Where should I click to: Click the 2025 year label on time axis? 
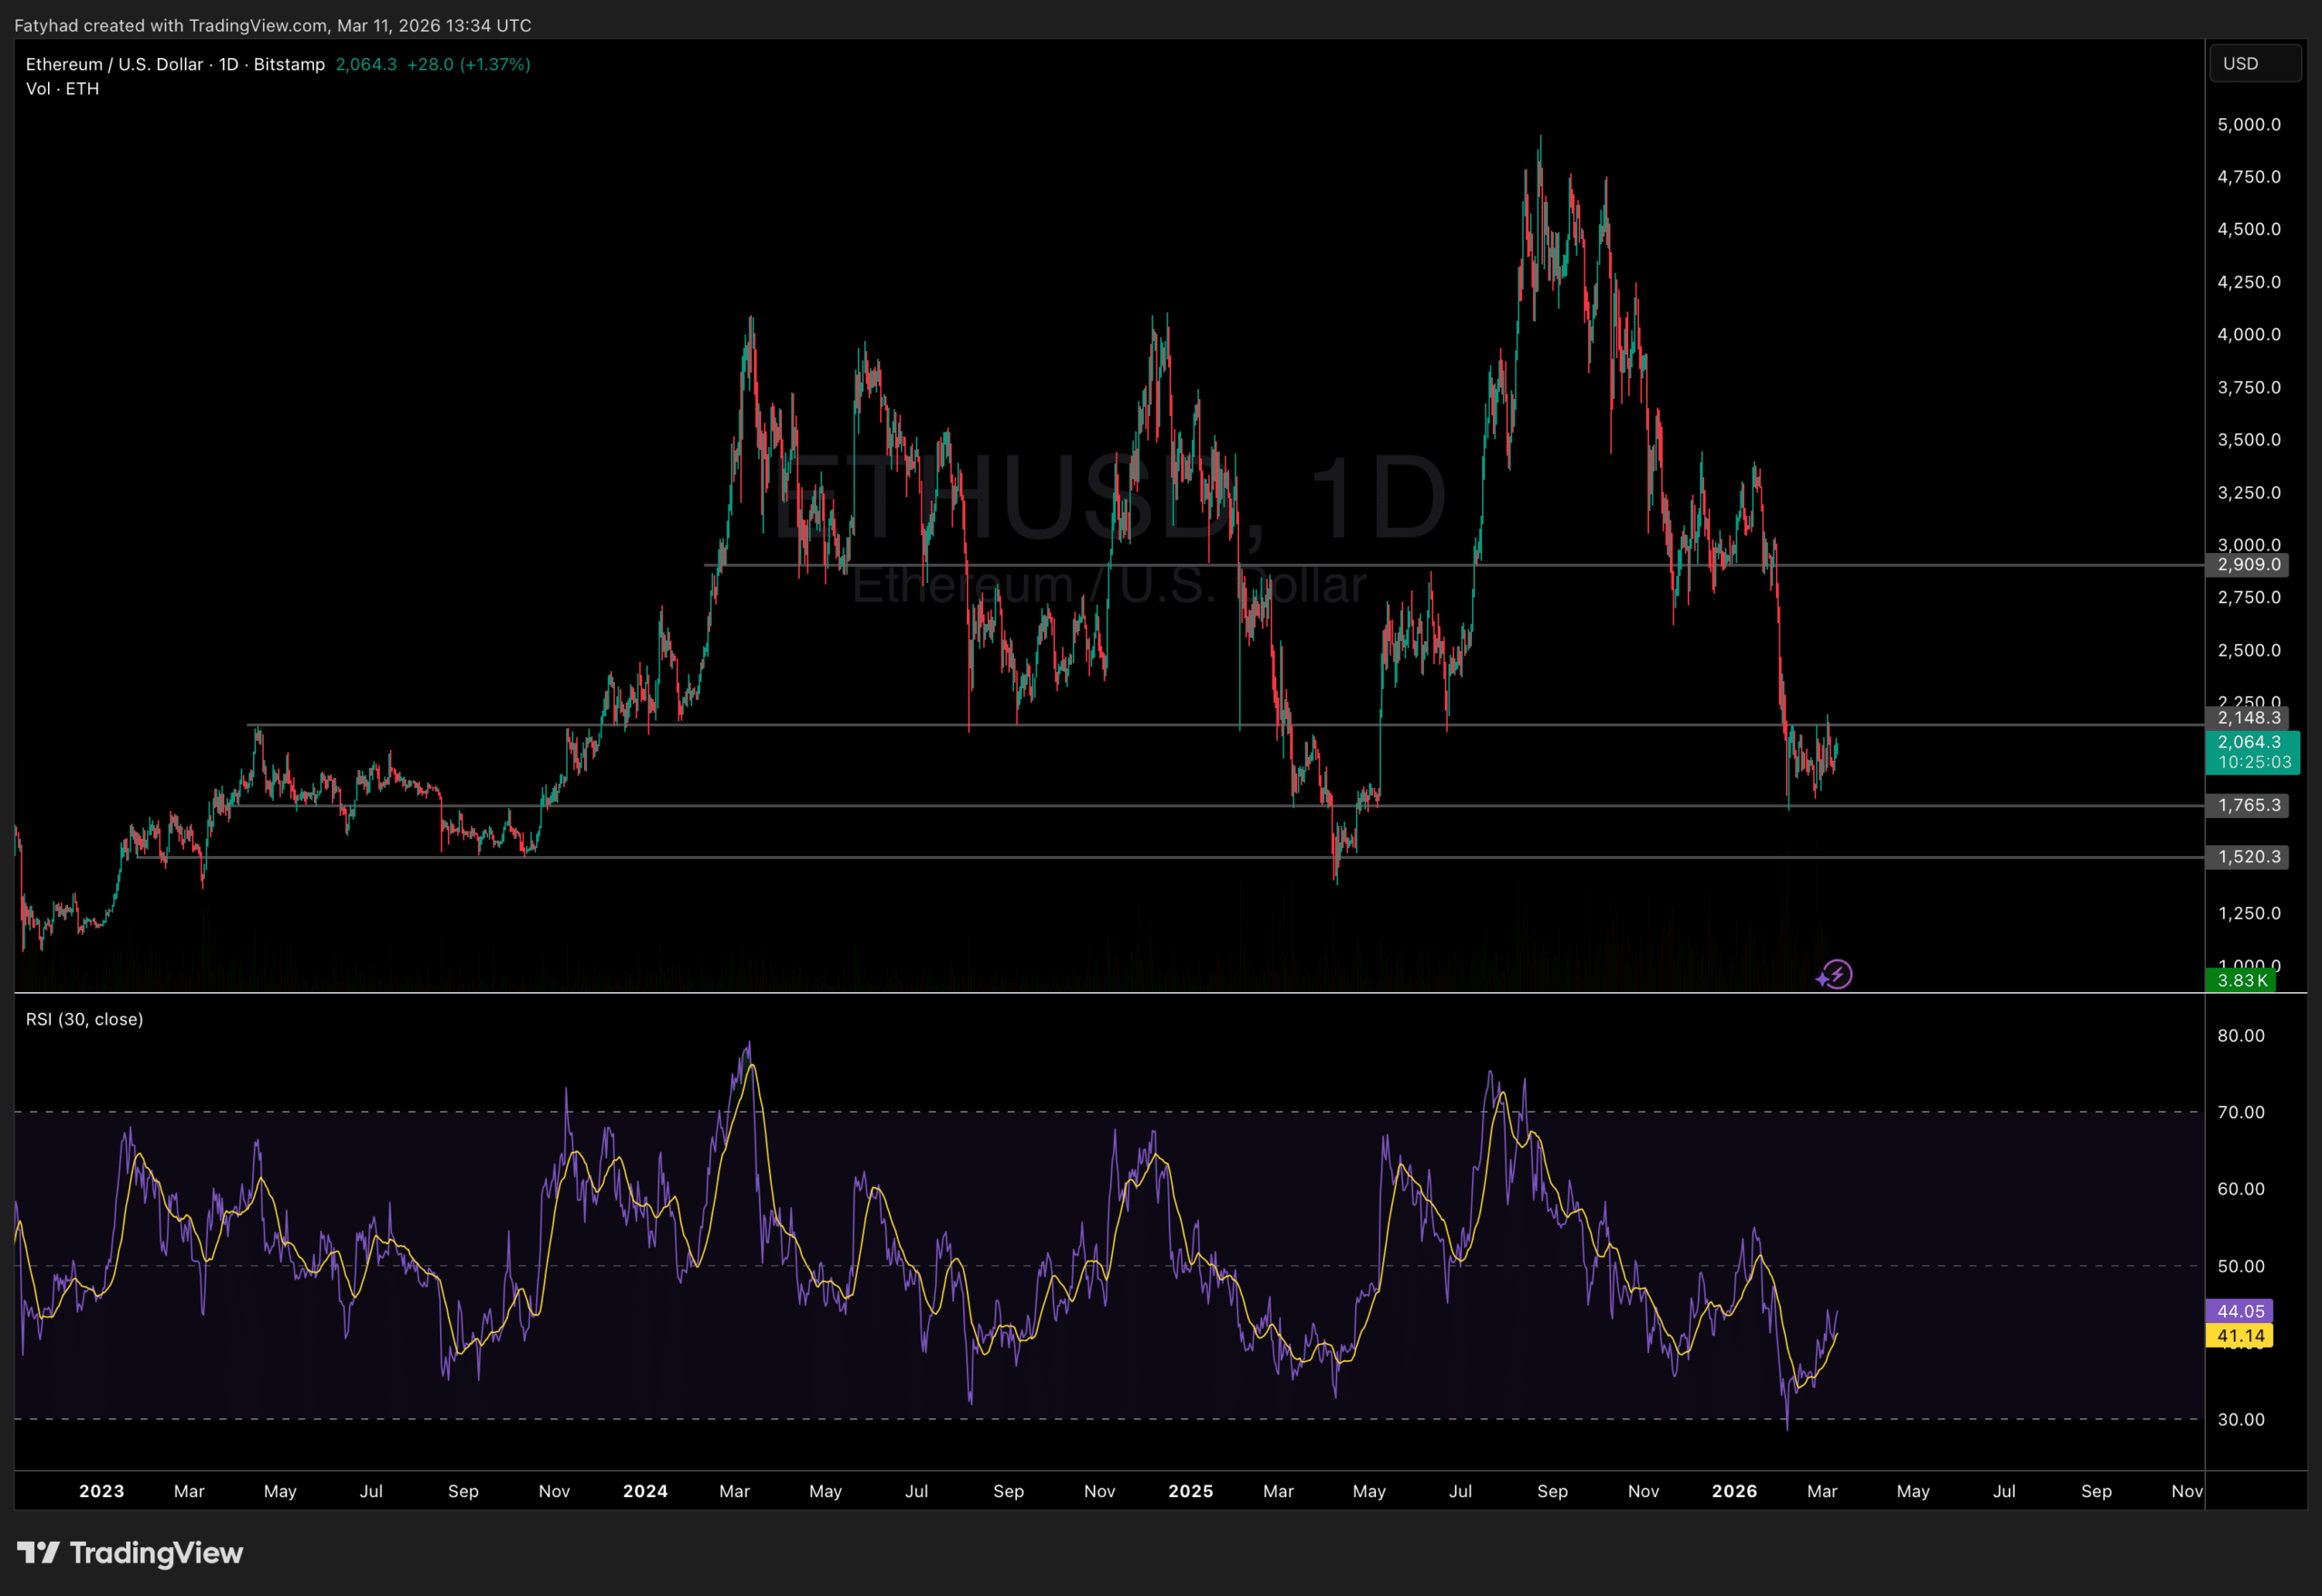[1190, 1492]
